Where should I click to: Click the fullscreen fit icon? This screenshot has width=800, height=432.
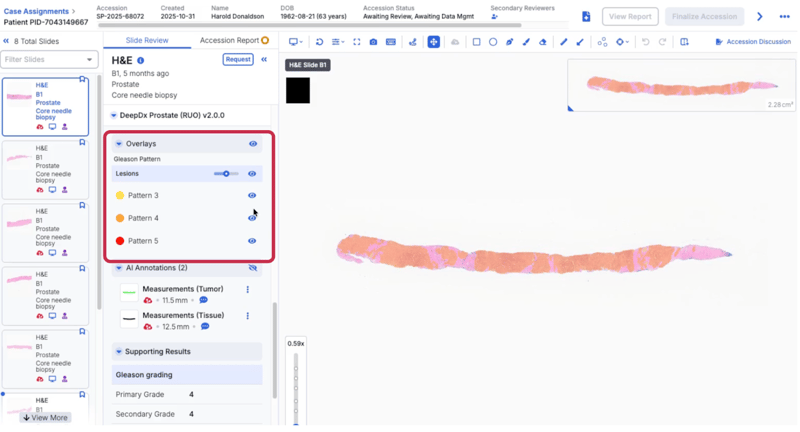[356, 42]
